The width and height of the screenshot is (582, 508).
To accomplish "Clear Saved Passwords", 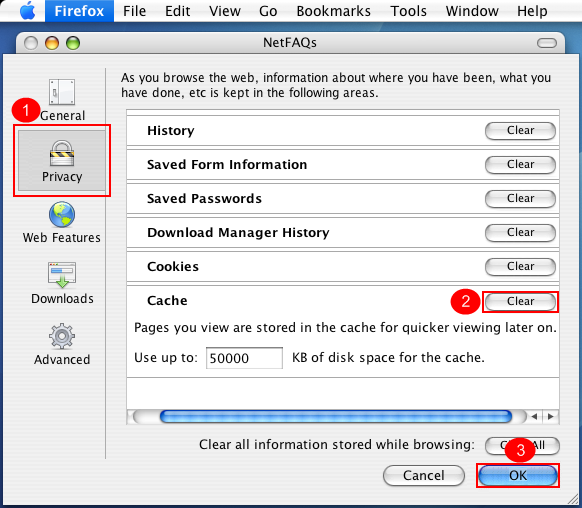I will 520,199.
